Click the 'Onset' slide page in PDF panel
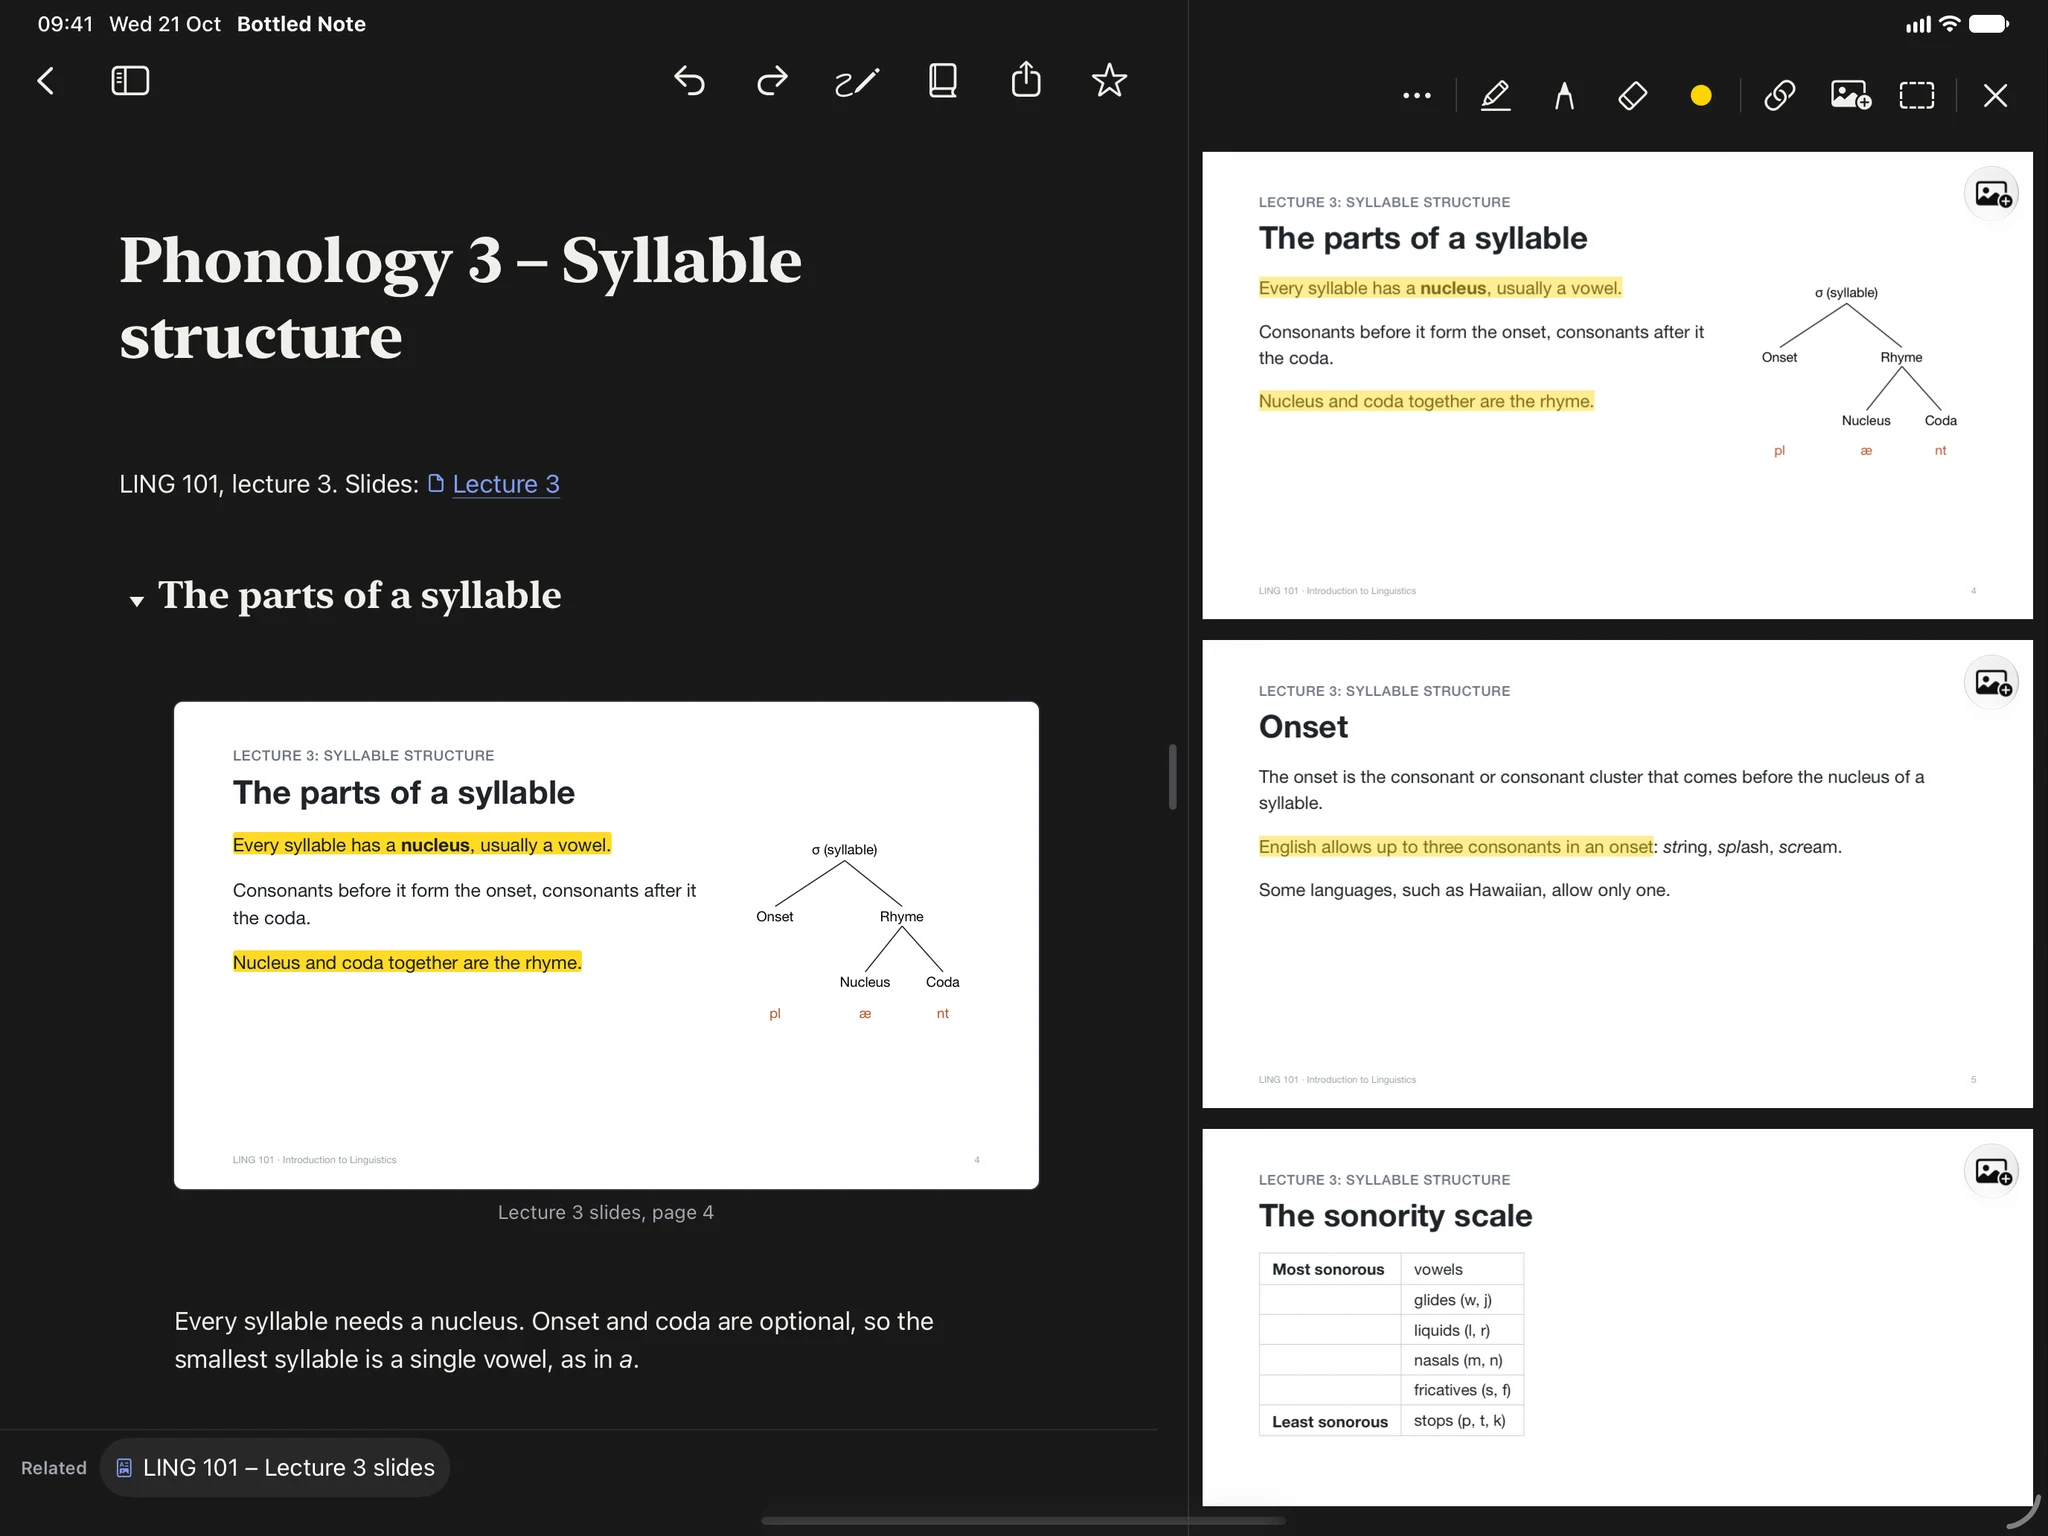 point(1617,873)
